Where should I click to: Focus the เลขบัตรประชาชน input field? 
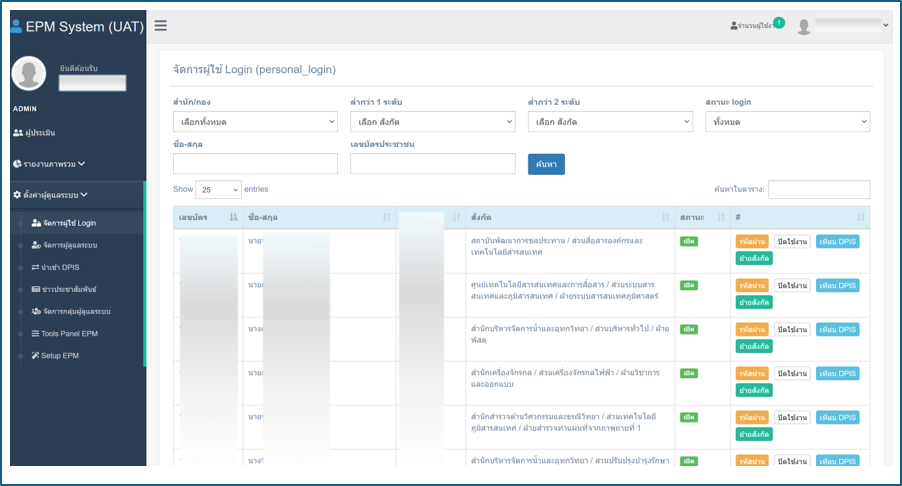[433, 164]
